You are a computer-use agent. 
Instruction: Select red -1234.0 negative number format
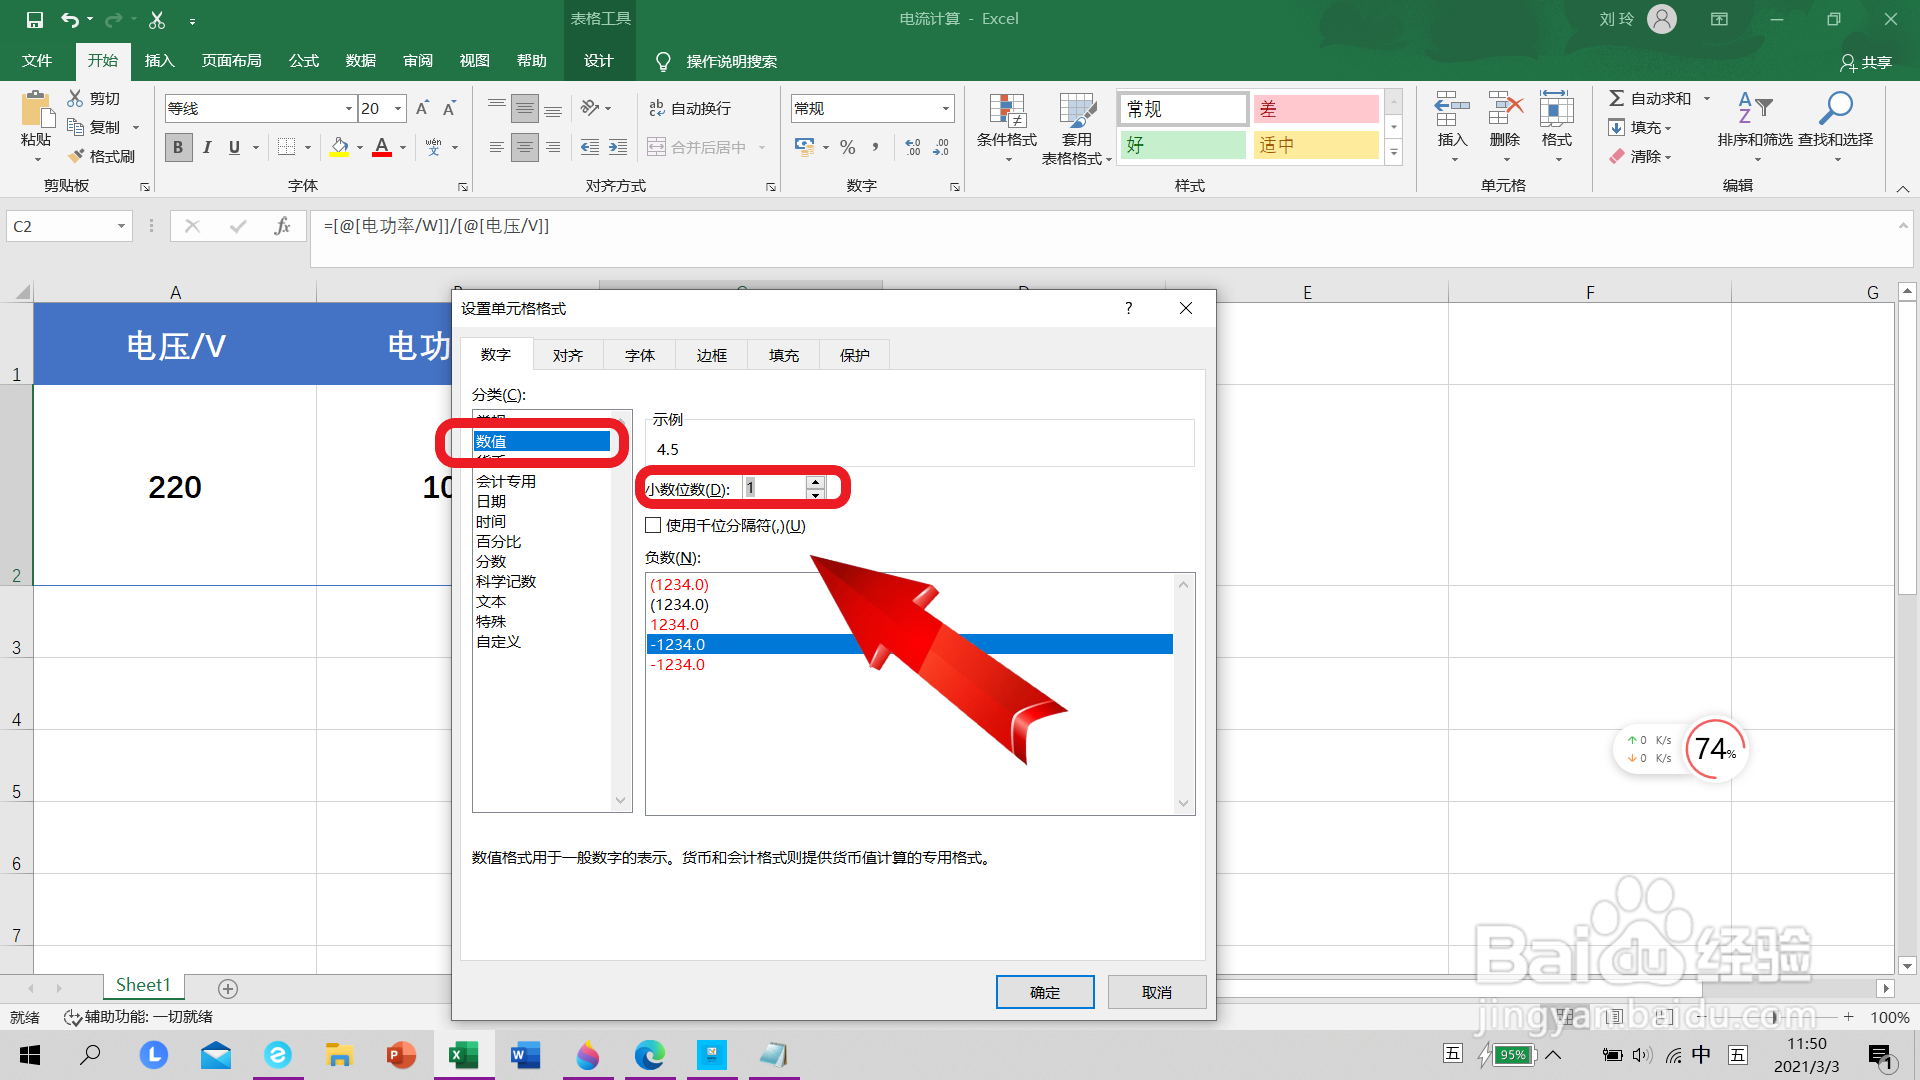[x=678, y=664]
